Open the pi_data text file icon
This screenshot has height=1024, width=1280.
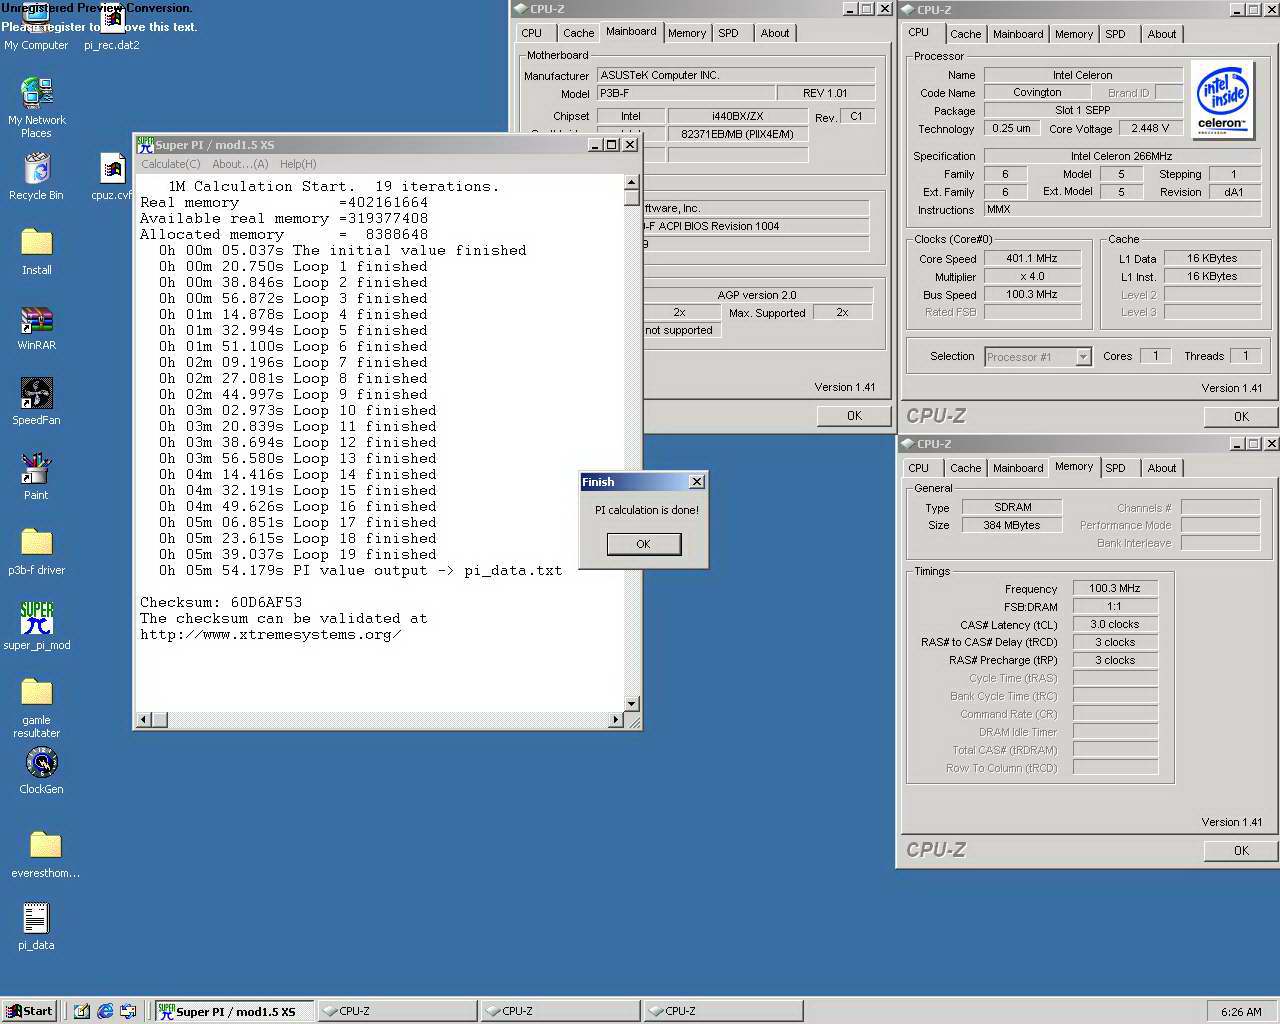point(36,926)
